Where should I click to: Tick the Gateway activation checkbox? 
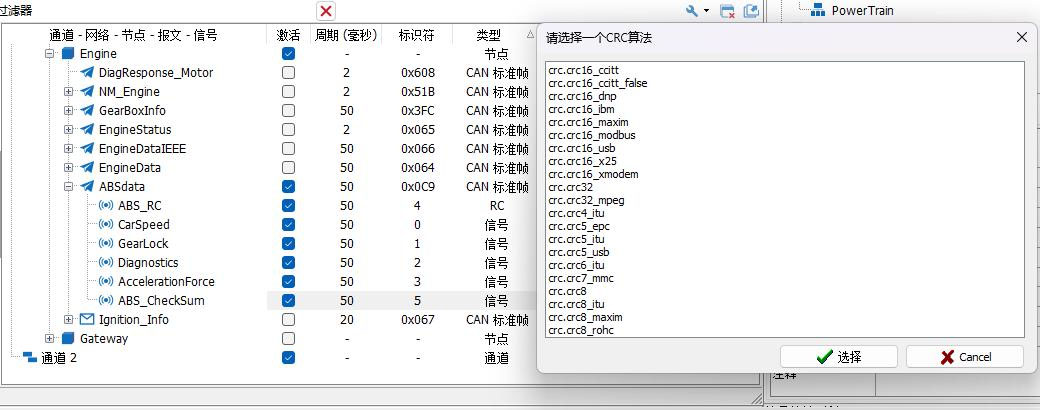tap(289, 338)
